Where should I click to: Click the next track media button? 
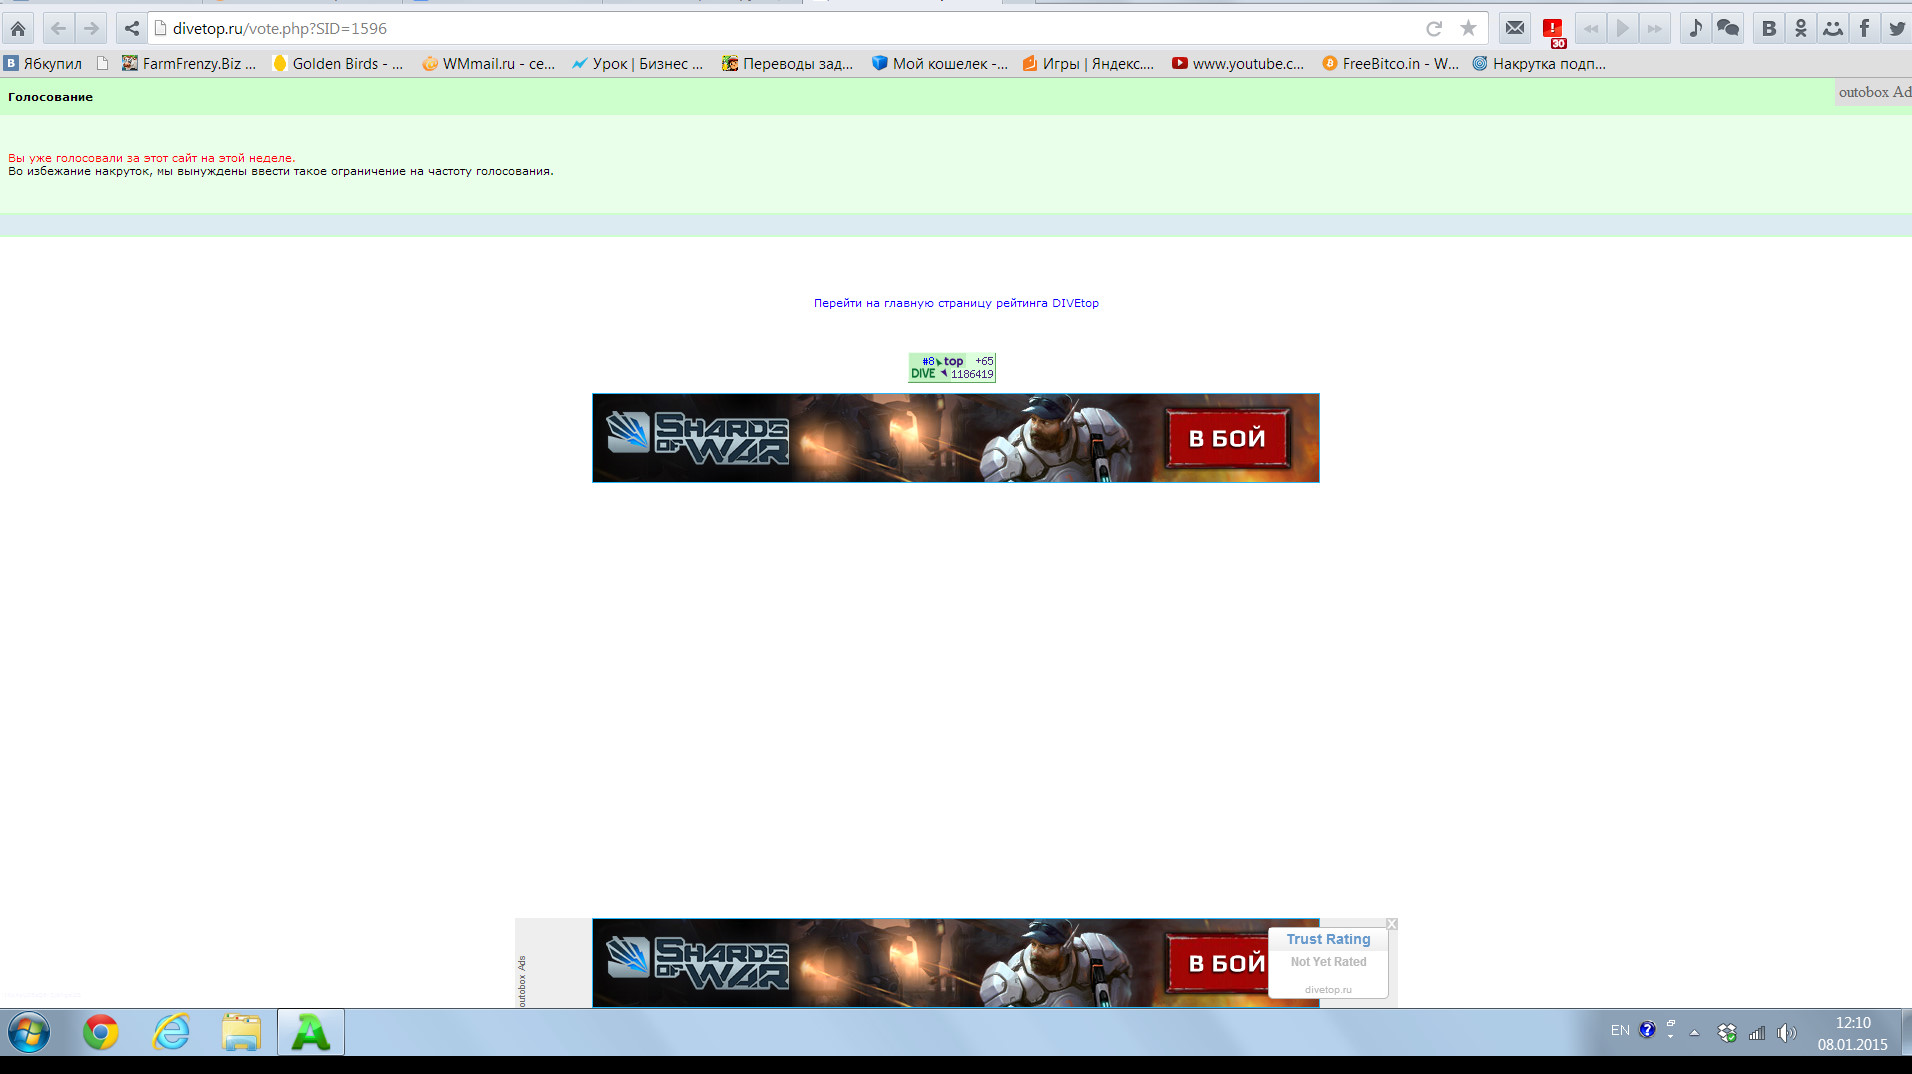point(1655,29)
